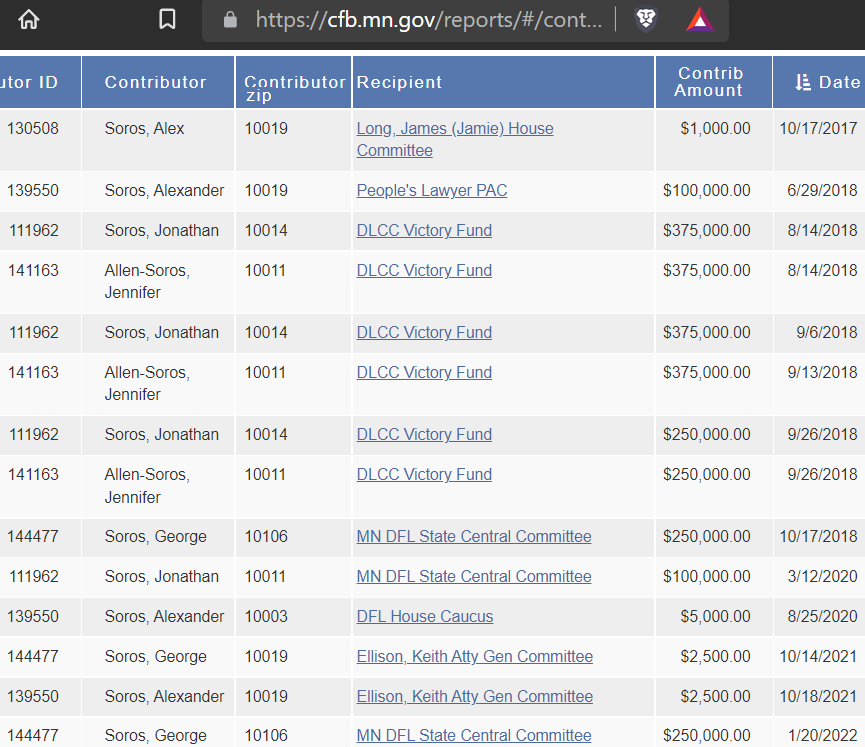This screenshot has height=747, width=865.
Task: Select Soros, George in the 10/14/2021 row
Action: click(156, 657)
